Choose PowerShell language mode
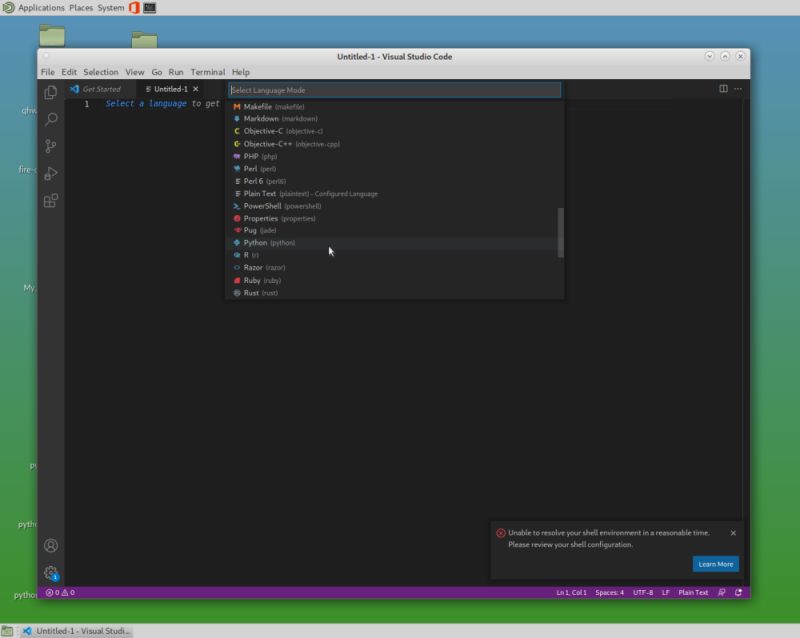The width and height of the screenshot is (800, 638). 394,206
